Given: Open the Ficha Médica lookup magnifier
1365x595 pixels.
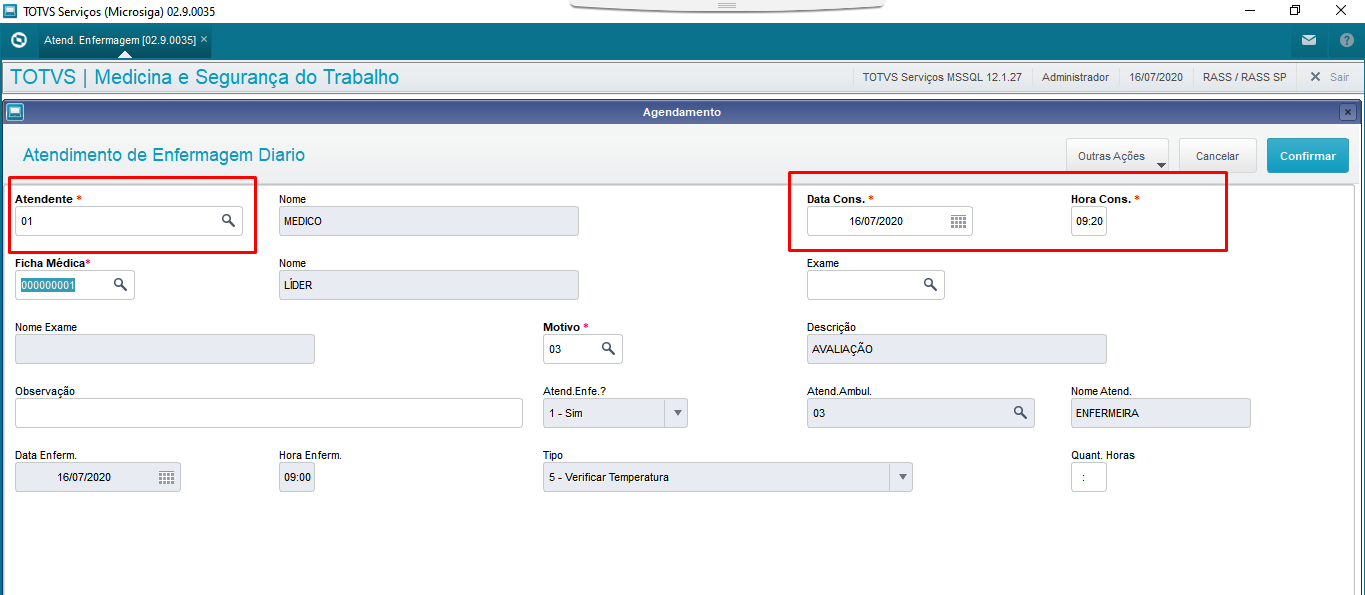Looking at the screenshot, I should (x=120, y=285).
